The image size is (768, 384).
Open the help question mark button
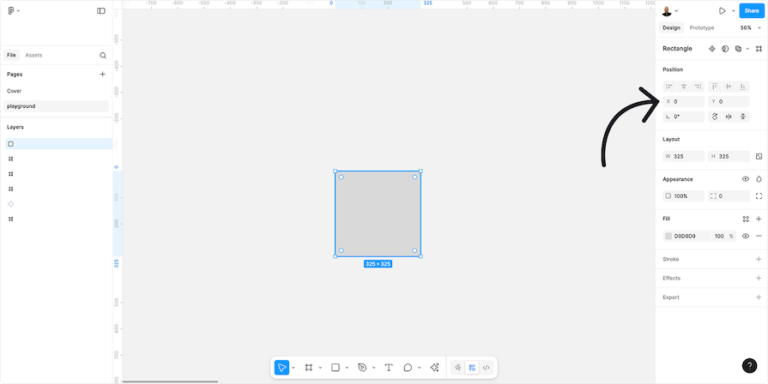pyautogui.click(x=749, y=365)
